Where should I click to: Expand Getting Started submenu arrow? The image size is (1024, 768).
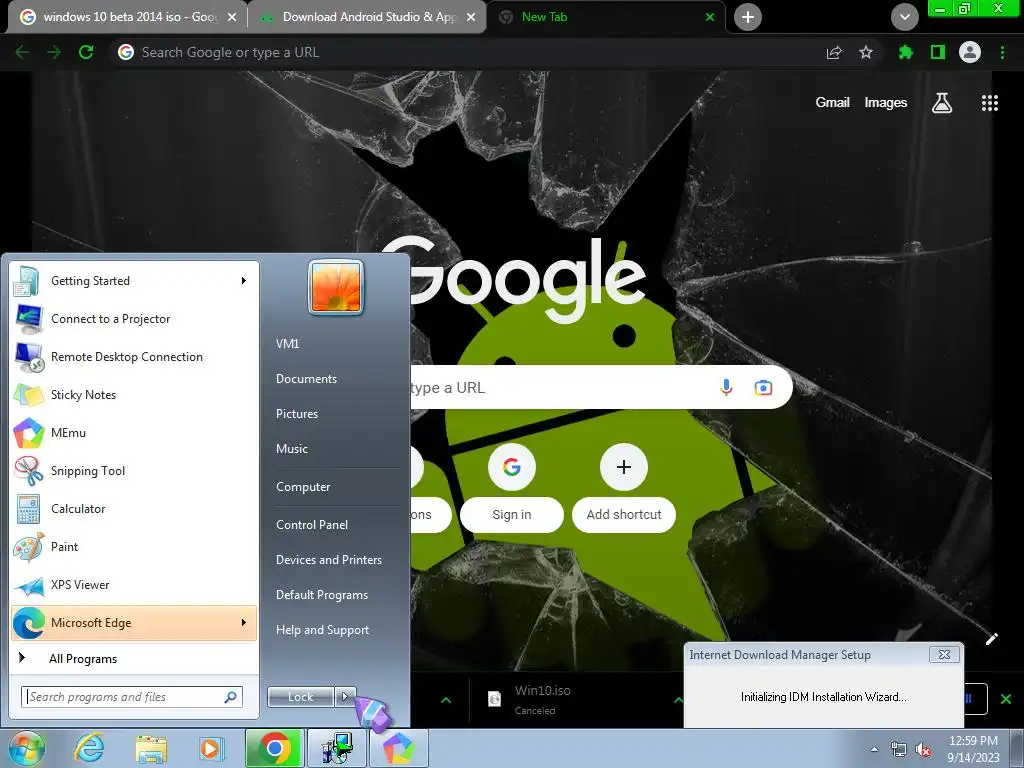244,281
